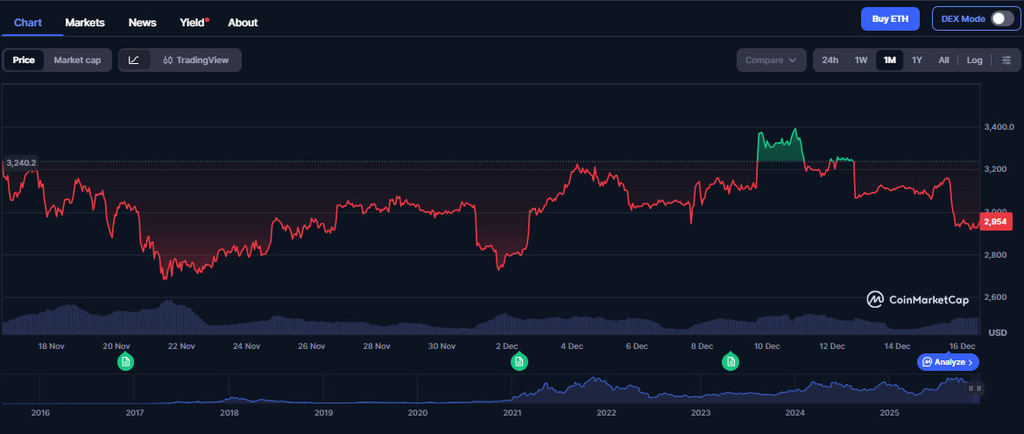Click the Buy ETH button
This screenshot has width=1024, height=434.
(x=890, y=19)
